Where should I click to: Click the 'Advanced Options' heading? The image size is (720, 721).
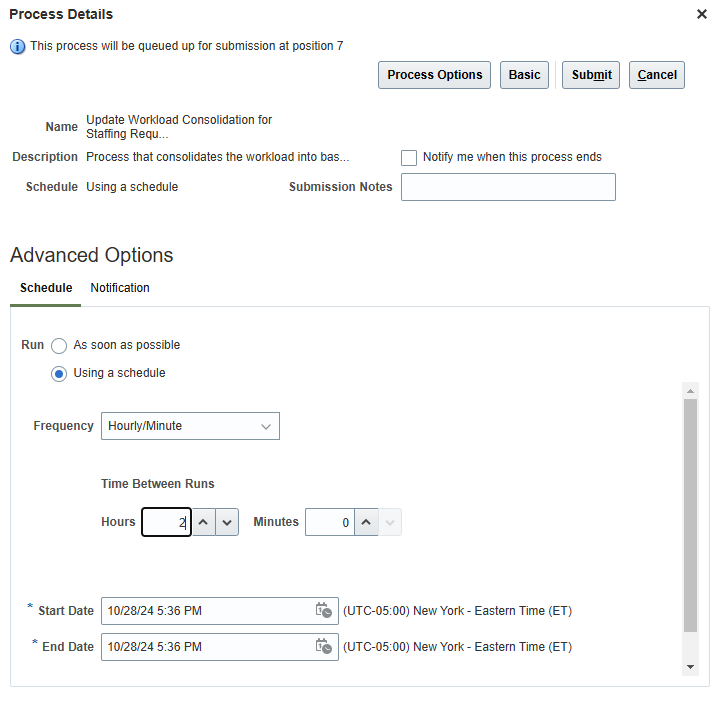click(91, 255)
